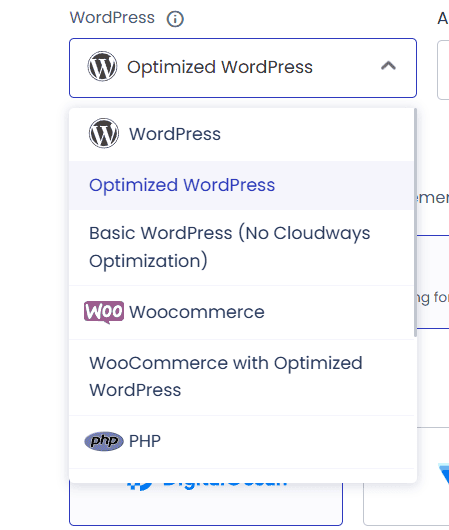Pick the Woocommerce option
This screenshot has width=449, height=530.
coord(241,312)
